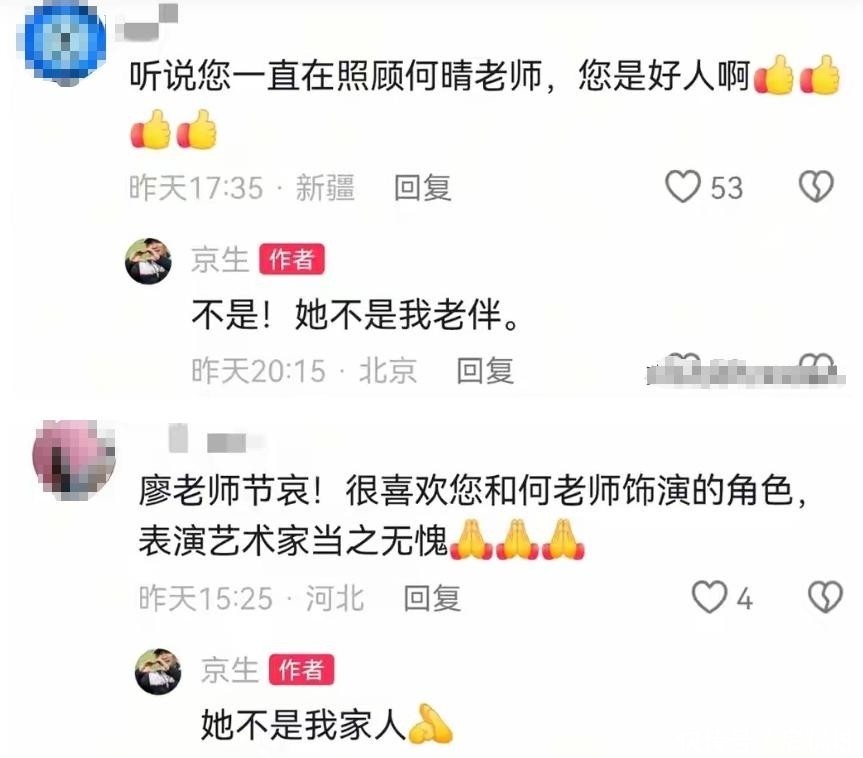Viewport: 863px width, 758px height.
Task: Tap 回复 under the 昨天20:15 北京 reply
Action: (485, 370)
